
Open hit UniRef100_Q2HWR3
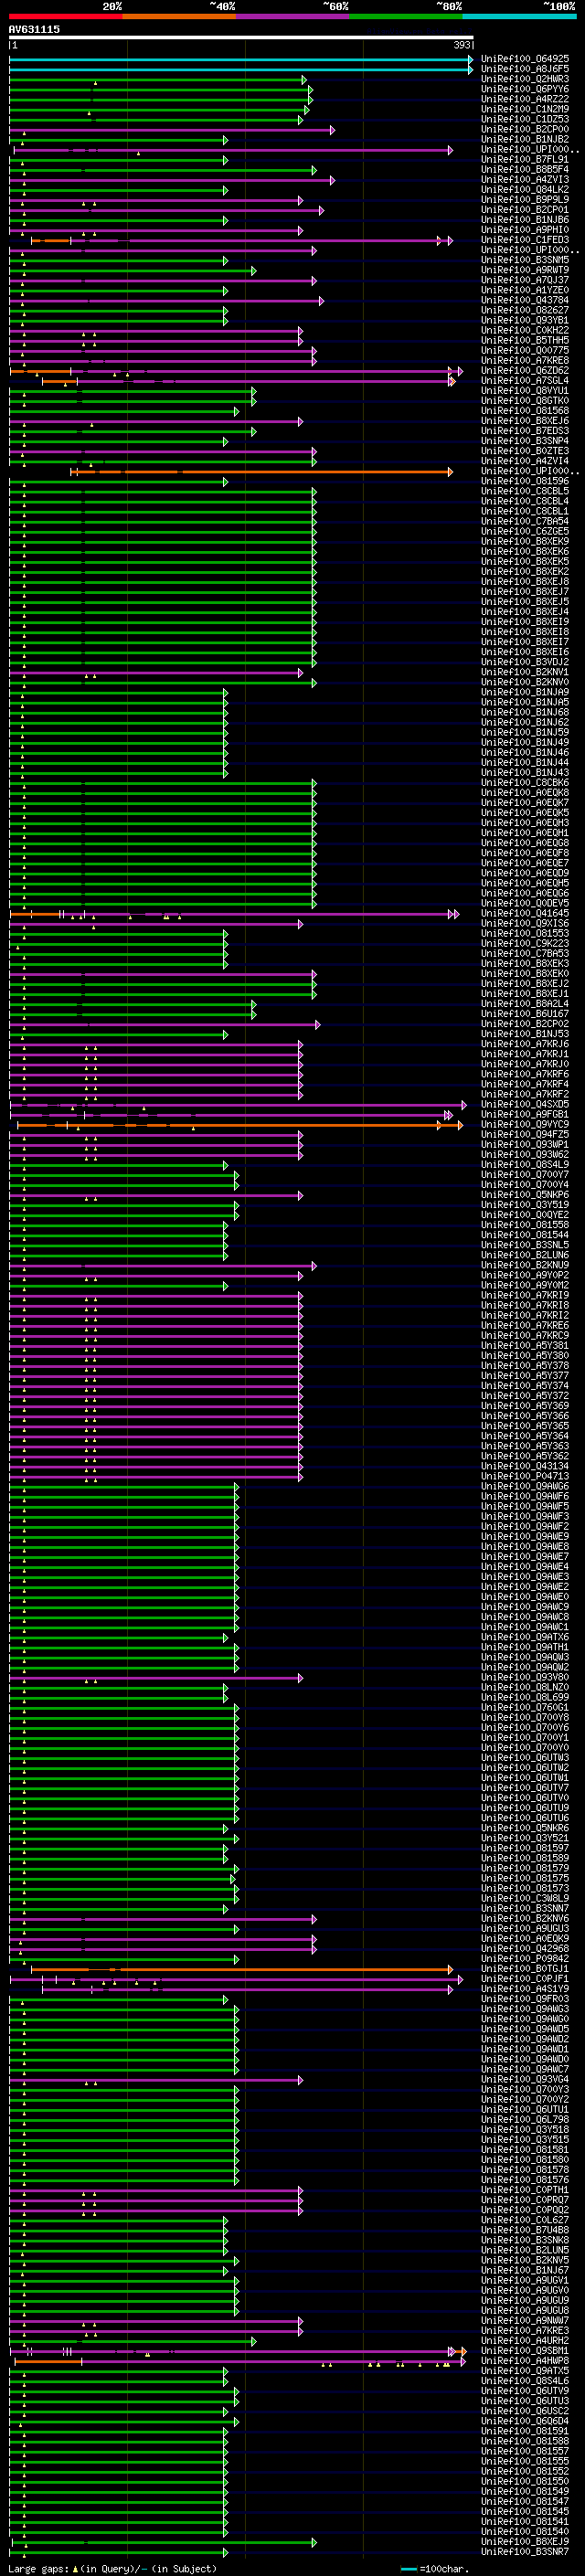point(525,79)
